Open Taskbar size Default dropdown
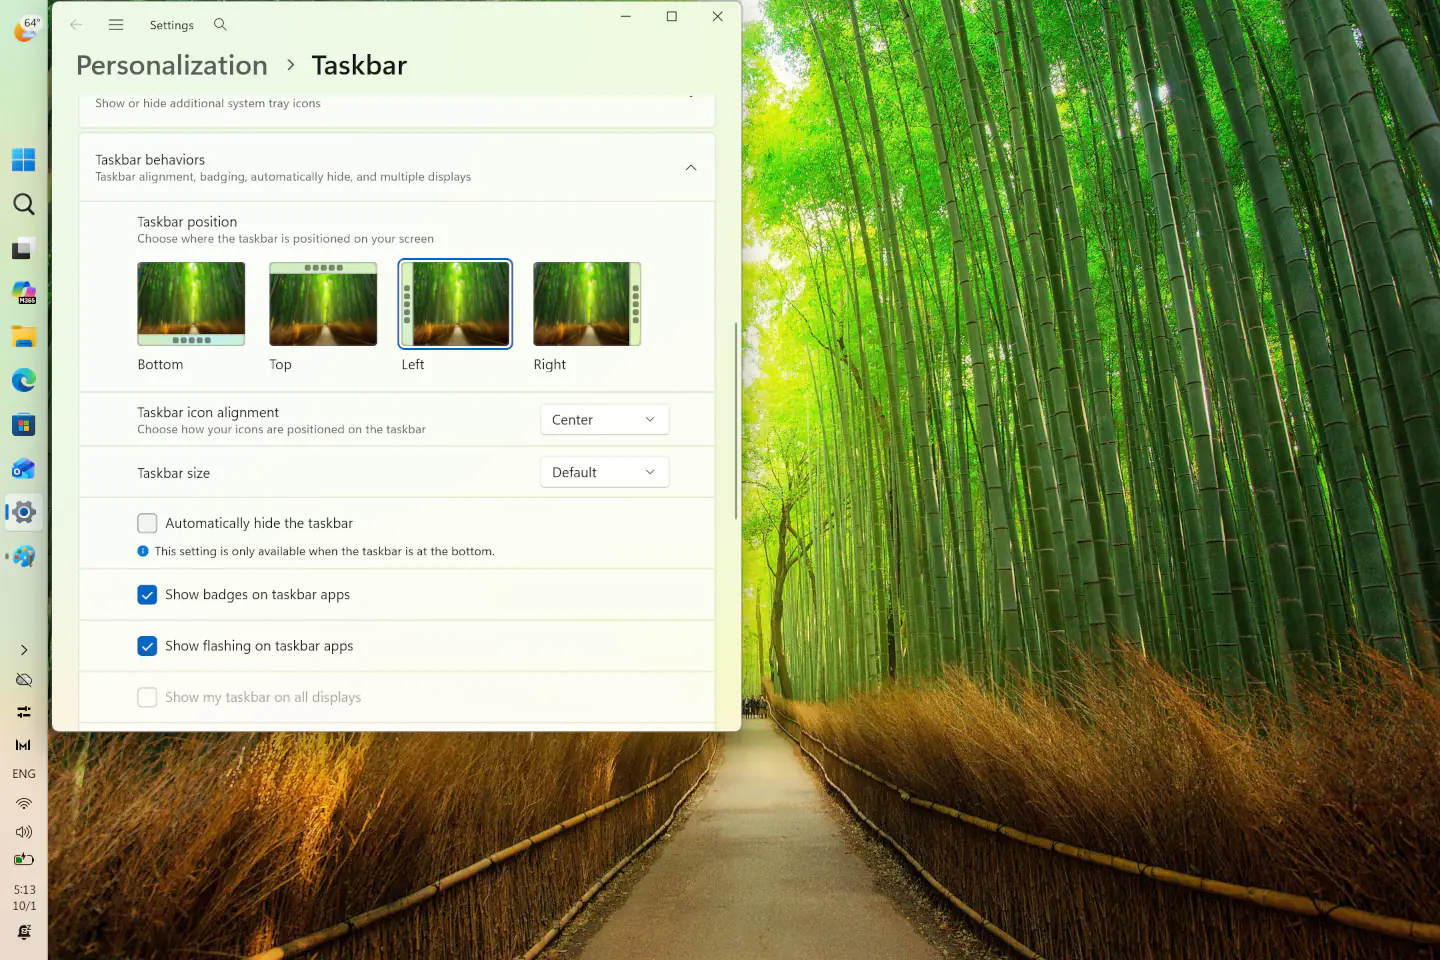The height and width of the screenshot is (960, 1440). click(x=604, y=472)
